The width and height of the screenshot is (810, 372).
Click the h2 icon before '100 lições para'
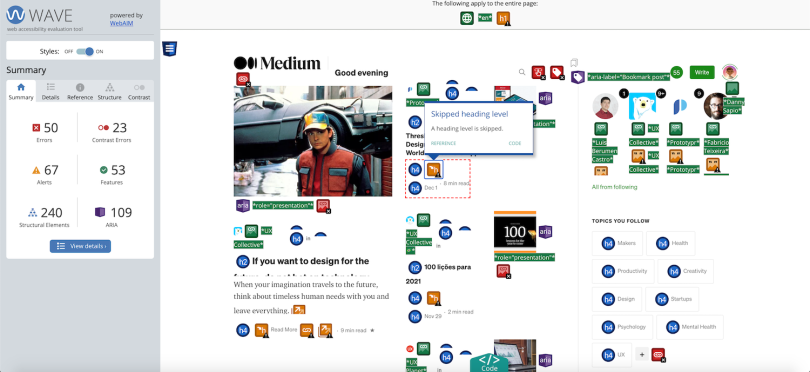tap(415, 268)
